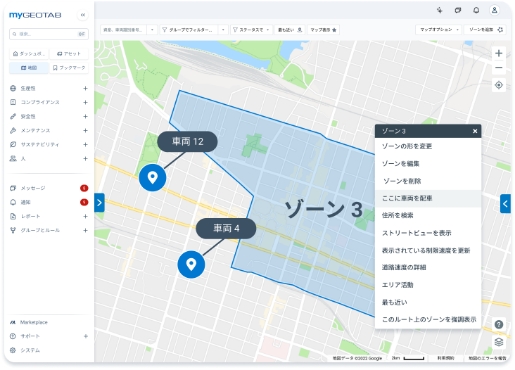Click the 車両 12 blue pin marker
Image resolution: width=515 pixels, height=370 pixels.
pos(152,177)
